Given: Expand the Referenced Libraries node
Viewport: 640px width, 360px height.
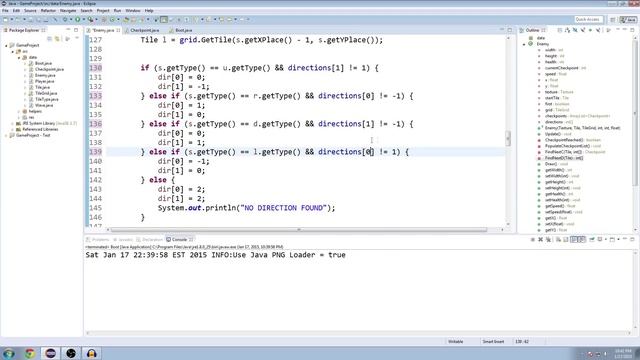Looking at the screenshot, I should [x=13, y=129].
